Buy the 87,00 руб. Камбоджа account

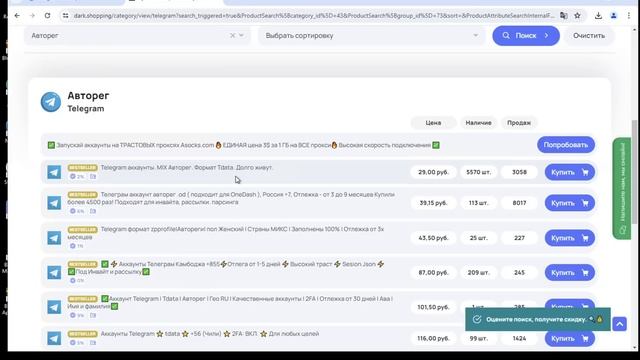[x=569, y=273]
